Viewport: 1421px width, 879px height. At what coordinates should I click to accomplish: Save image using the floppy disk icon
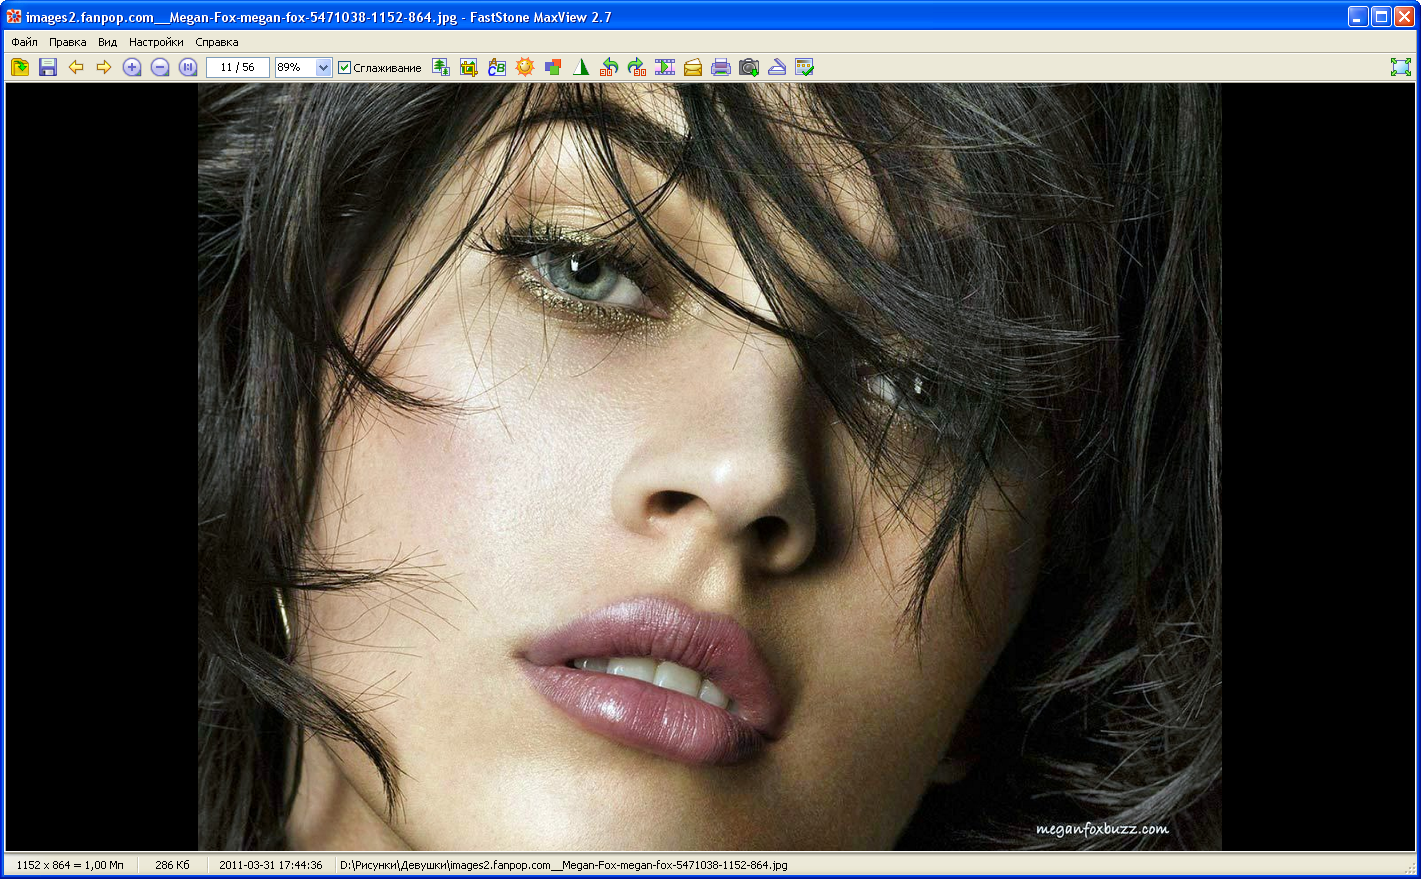48,67
